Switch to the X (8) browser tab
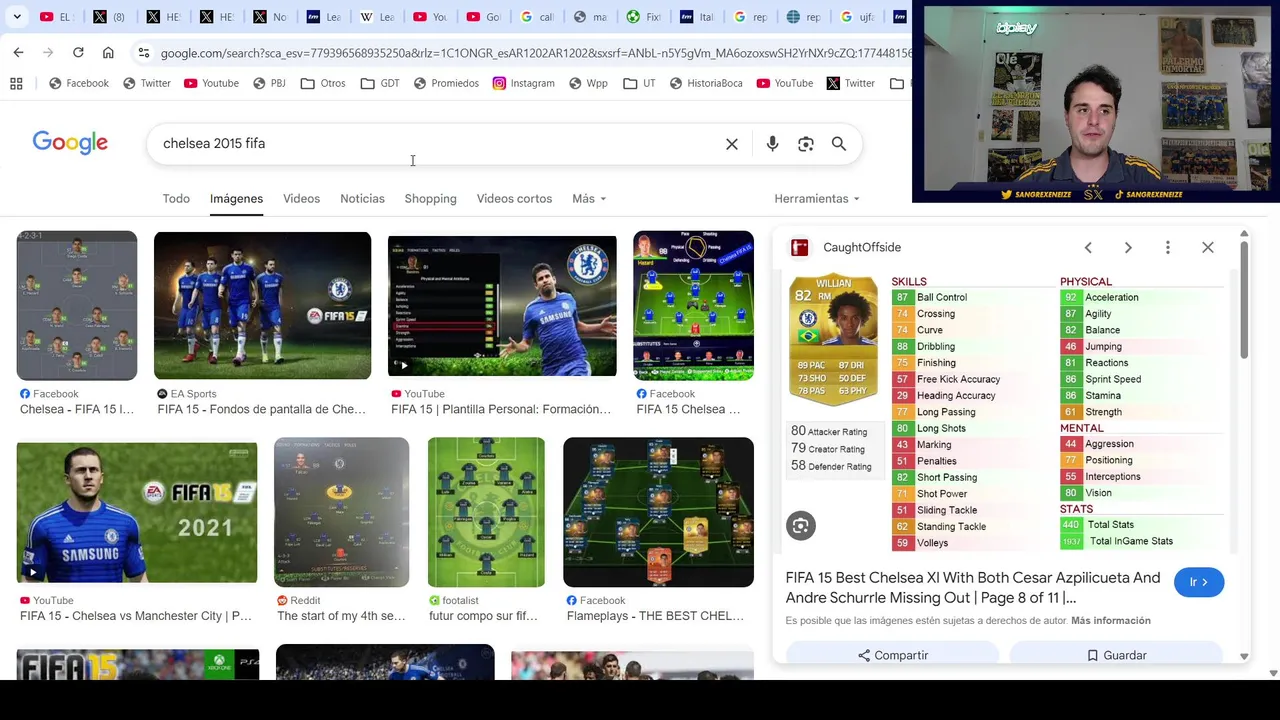Screen dimensions: 1280x720 coord(109,17)
